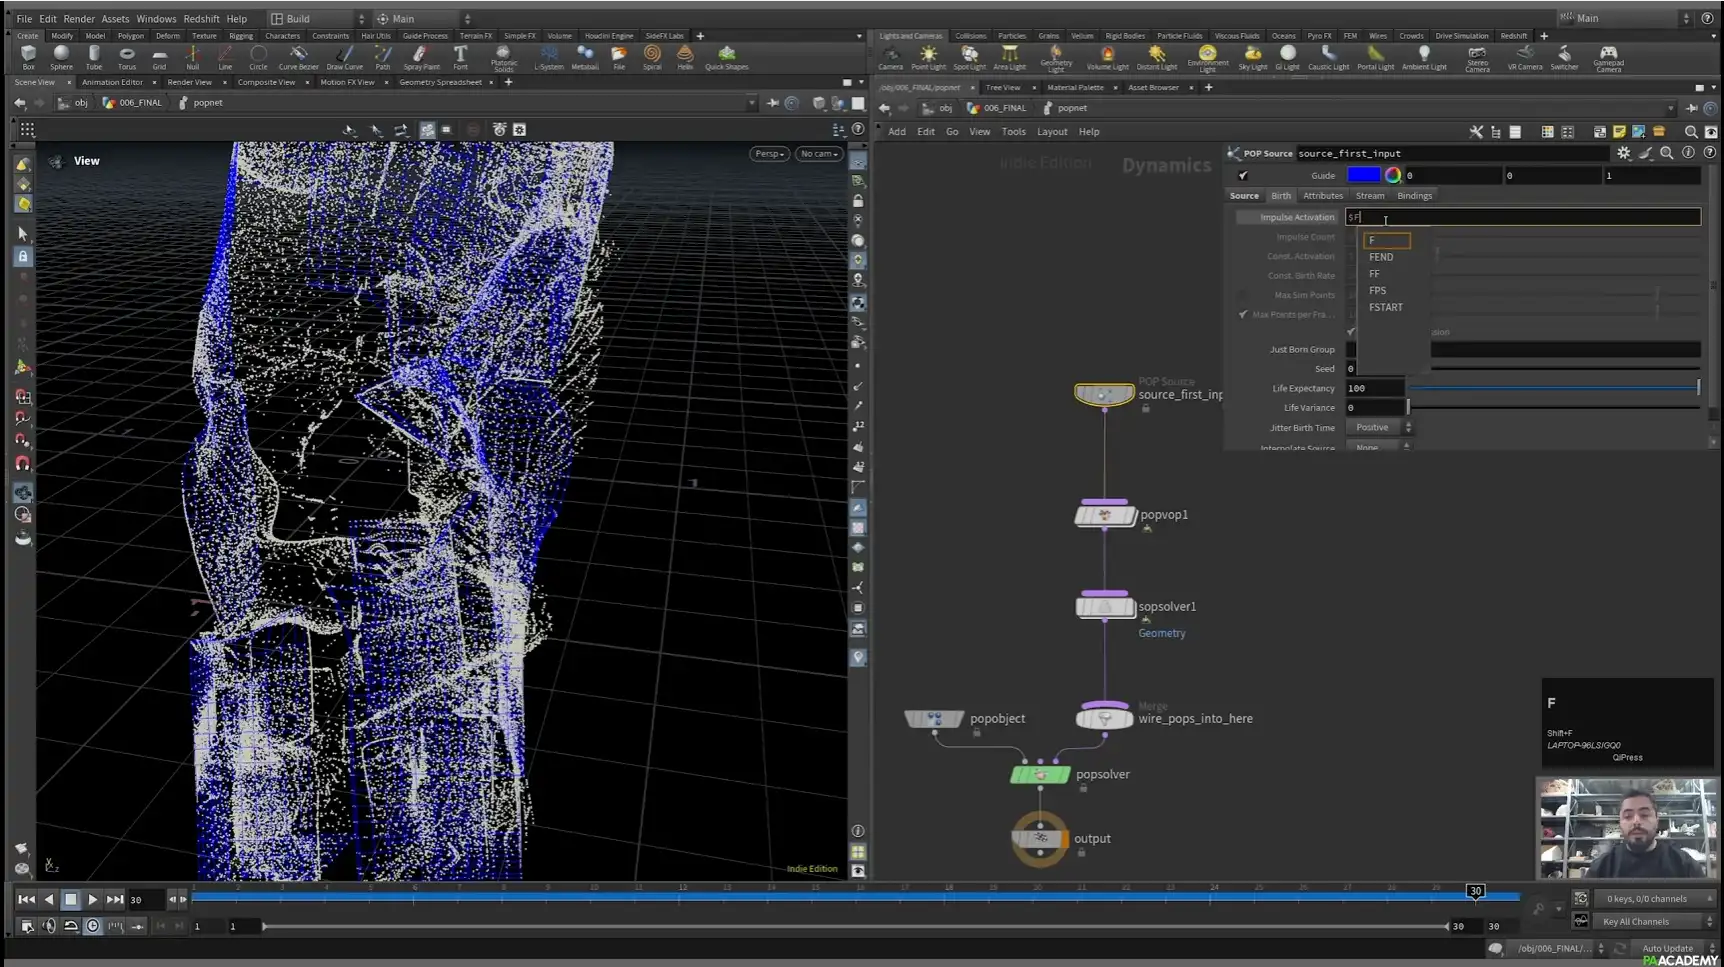Toggle the Guide checkbox for POP Source
The height and width of the screenshot is (967, 1724).
tap(1243, 174)
